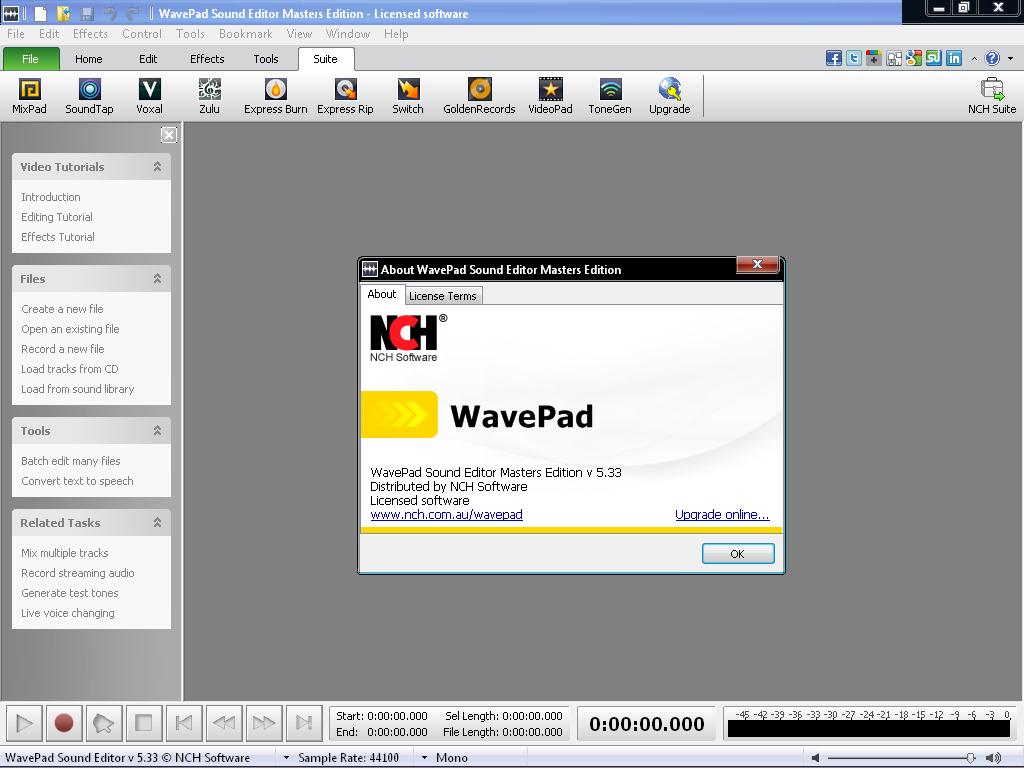Jump to start with the Go to Start button
The width and height of the screenshot is (1024, 768).
click(x=184, y=723)
